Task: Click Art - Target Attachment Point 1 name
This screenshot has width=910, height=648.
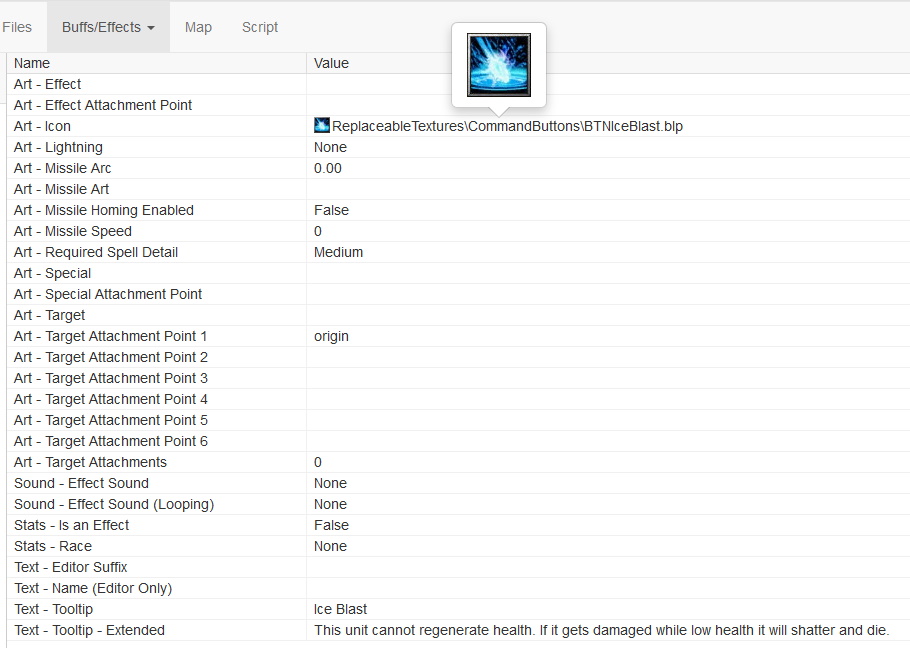Action: pos(110,336)
